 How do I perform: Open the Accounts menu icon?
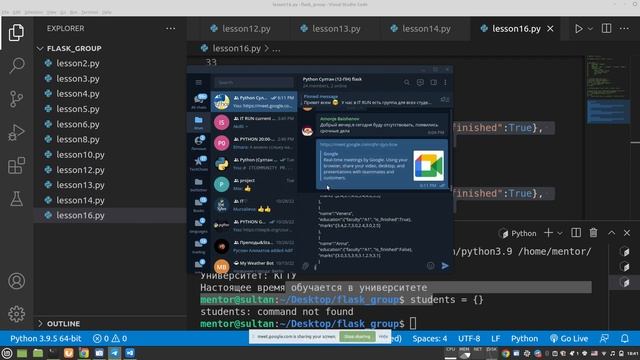(x=16, y=281)
